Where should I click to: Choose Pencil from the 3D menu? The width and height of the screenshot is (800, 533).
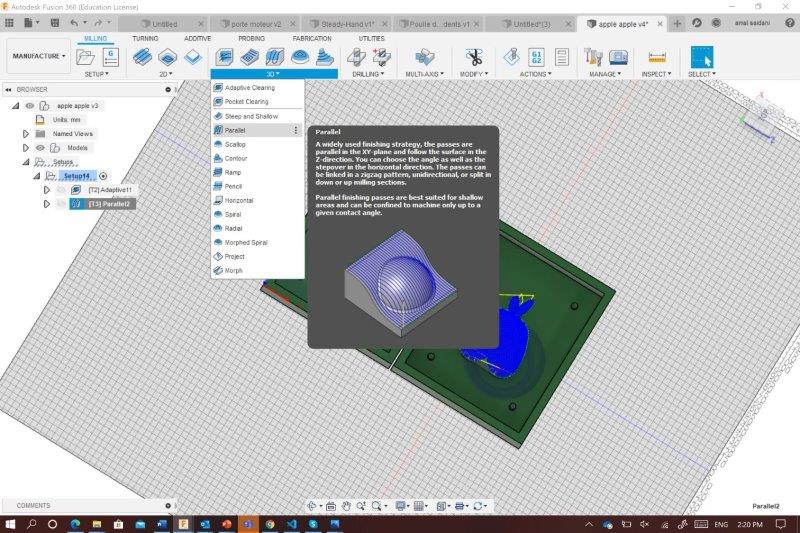click(x=257, y=187)
